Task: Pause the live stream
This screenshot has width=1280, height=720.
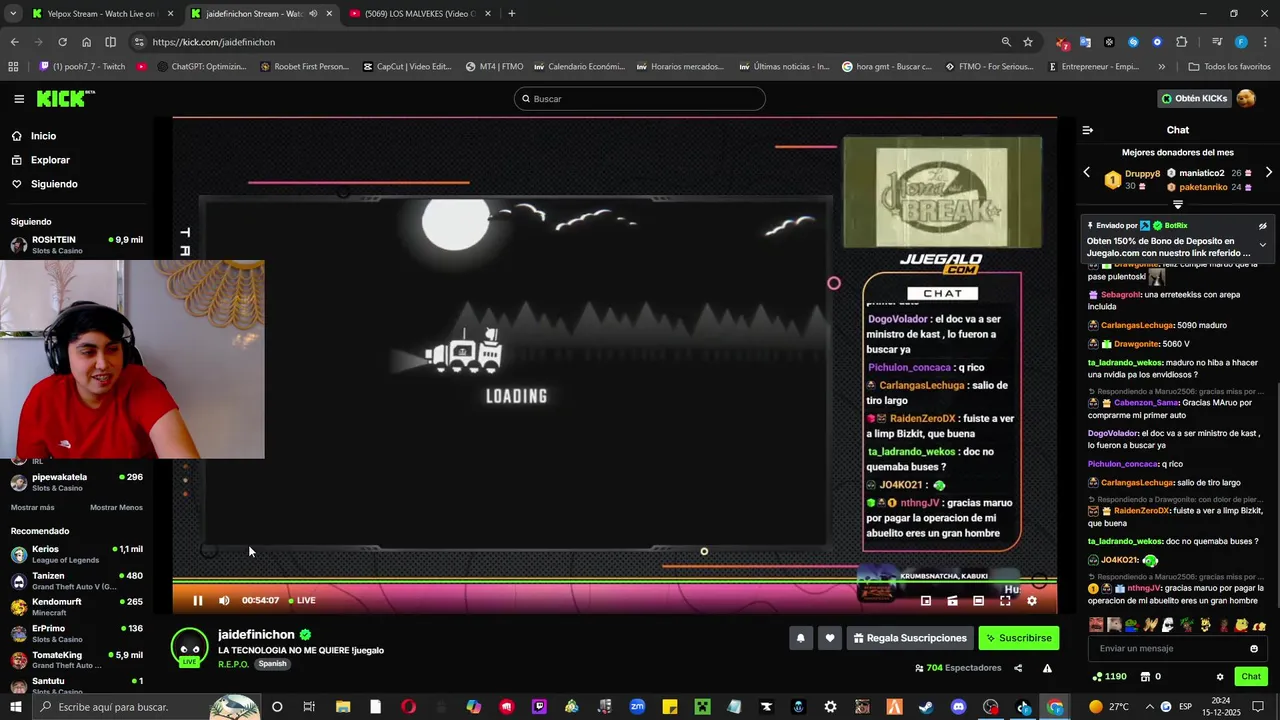Action: 198,600
